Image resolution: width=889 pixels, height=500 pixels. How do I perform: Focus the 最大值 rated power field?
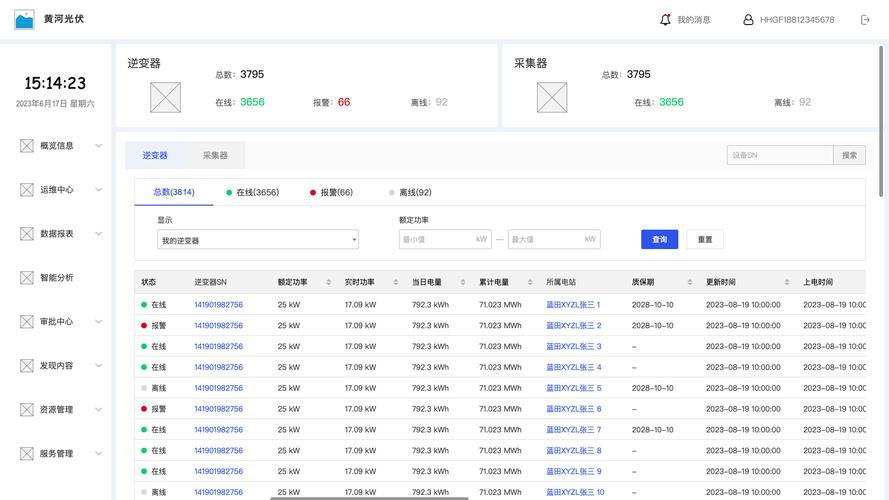point(554,239)
